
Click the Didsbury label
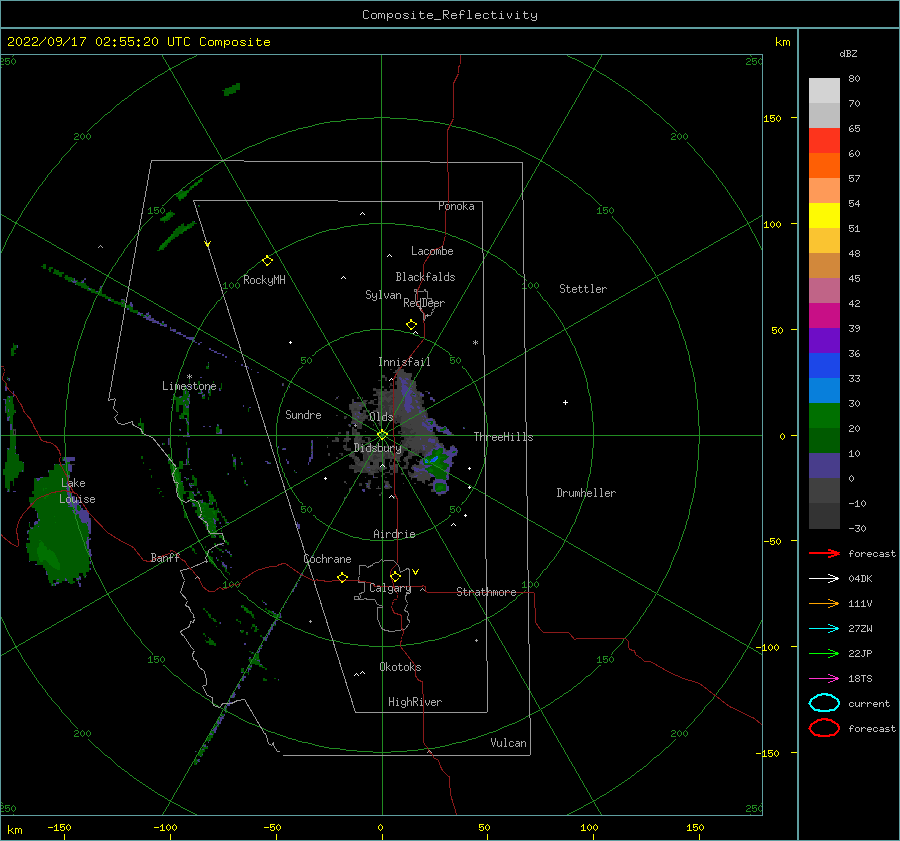[378, 448]
